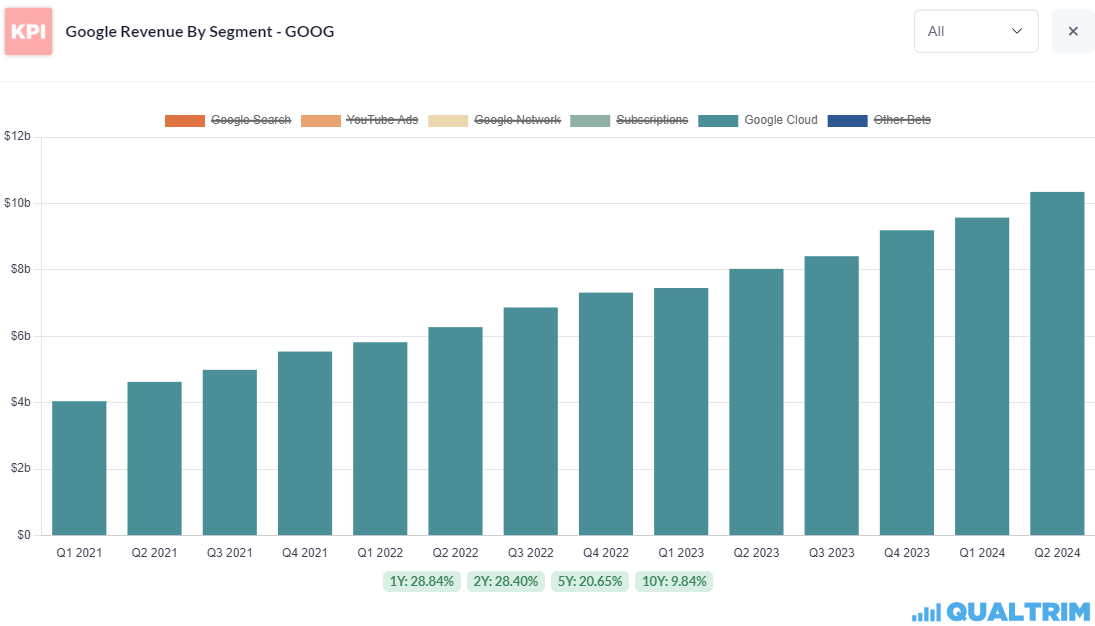Click the Q1 2021 x-axis label
Viewport: 1095px width, 626px height.
[x=80, y=553]
